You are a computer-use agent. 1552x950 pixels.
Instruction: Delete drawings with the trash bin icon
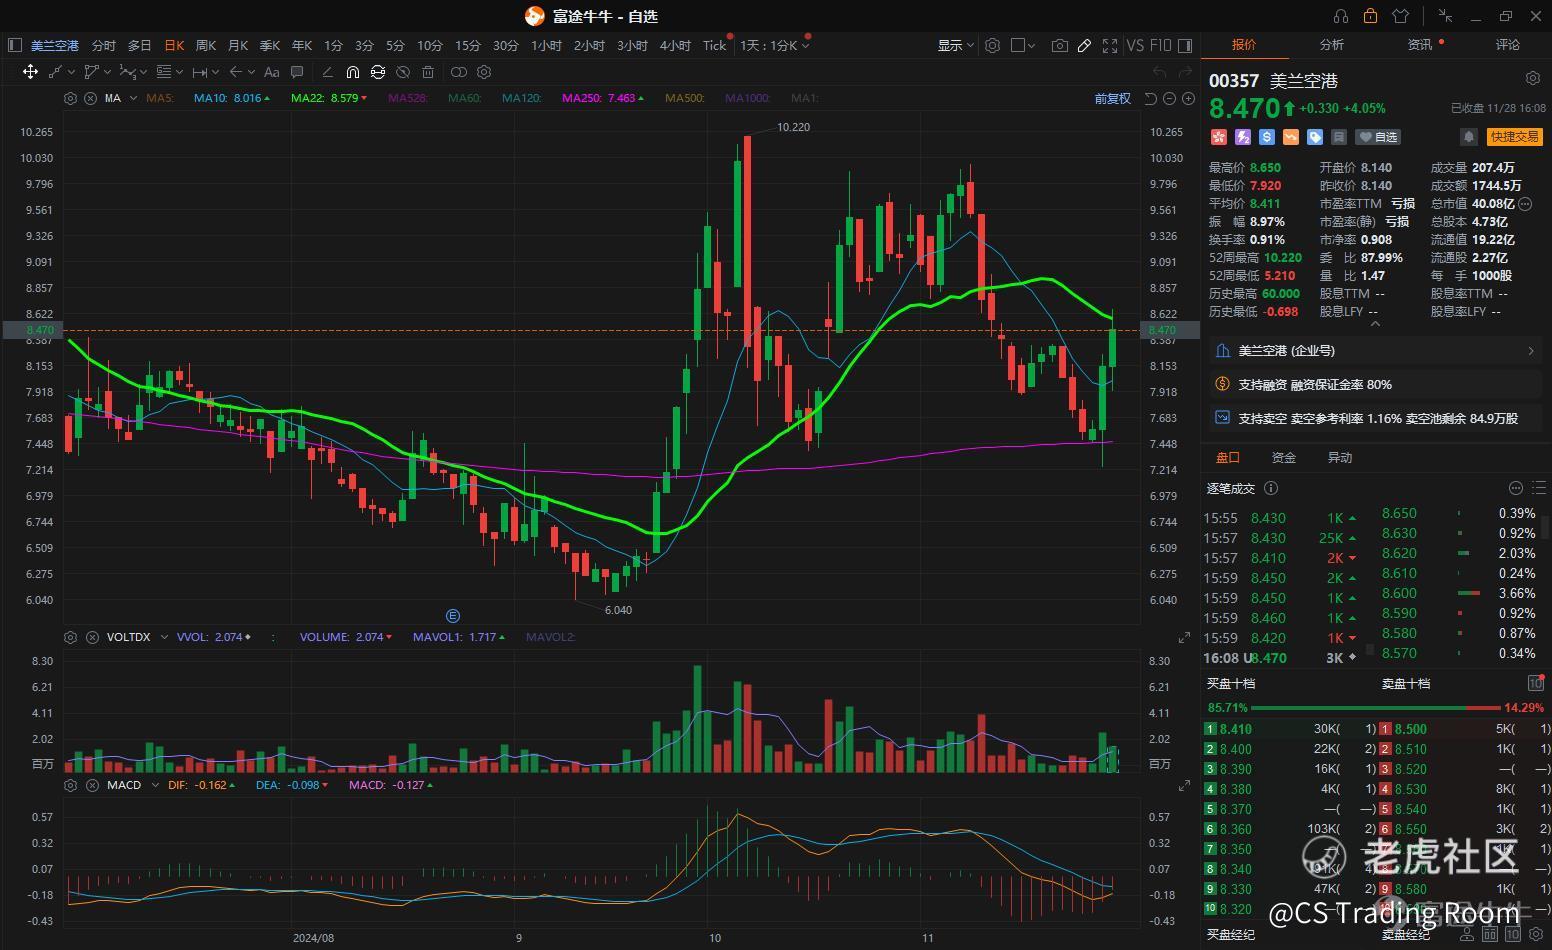click(x=428, y=72)
